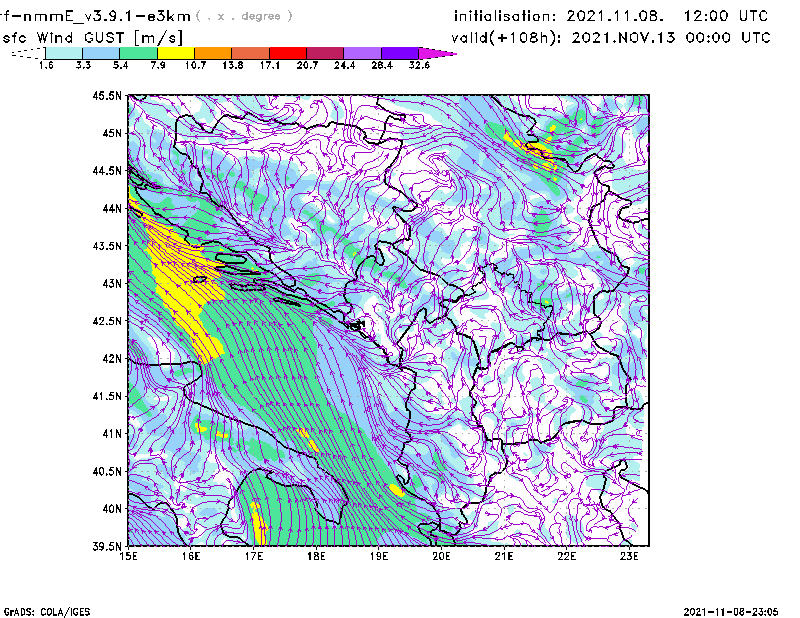Click the initialisation date '2021.11.08.' text
This screenshot has height=618, width=800.
(615, 16)
